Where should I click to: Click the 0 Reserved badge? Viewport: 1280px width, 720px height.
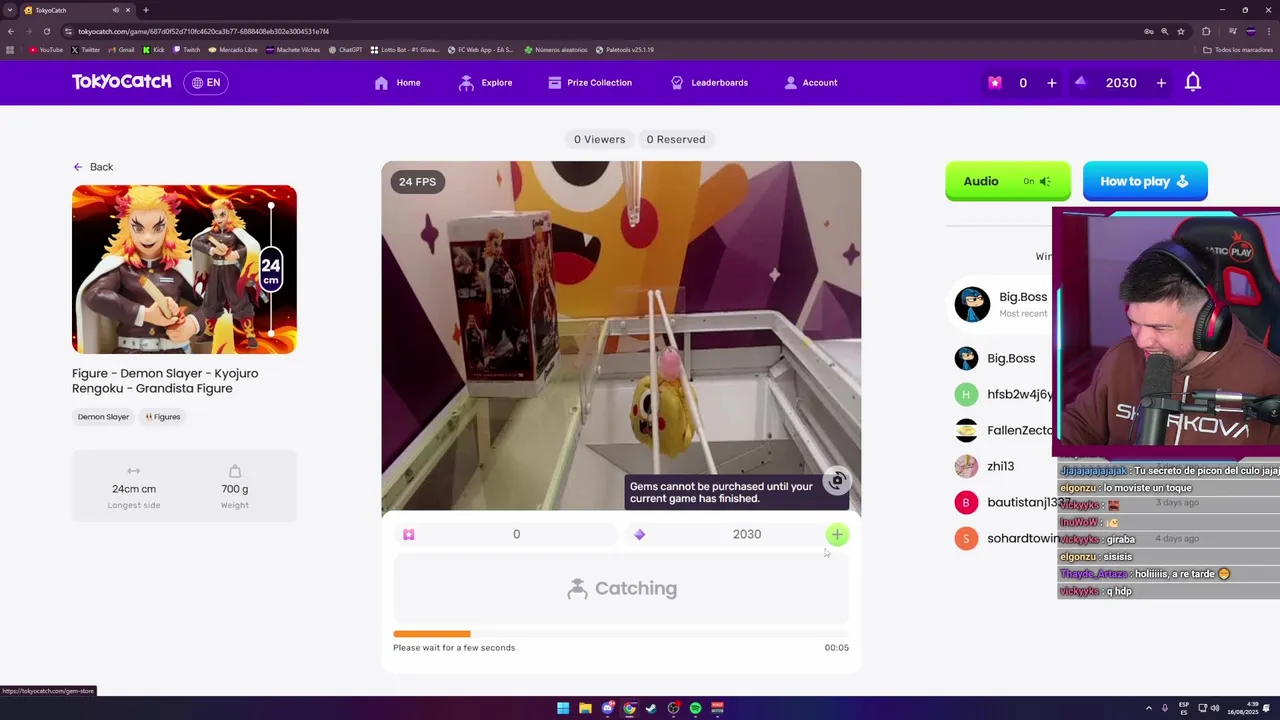[676, 139]
